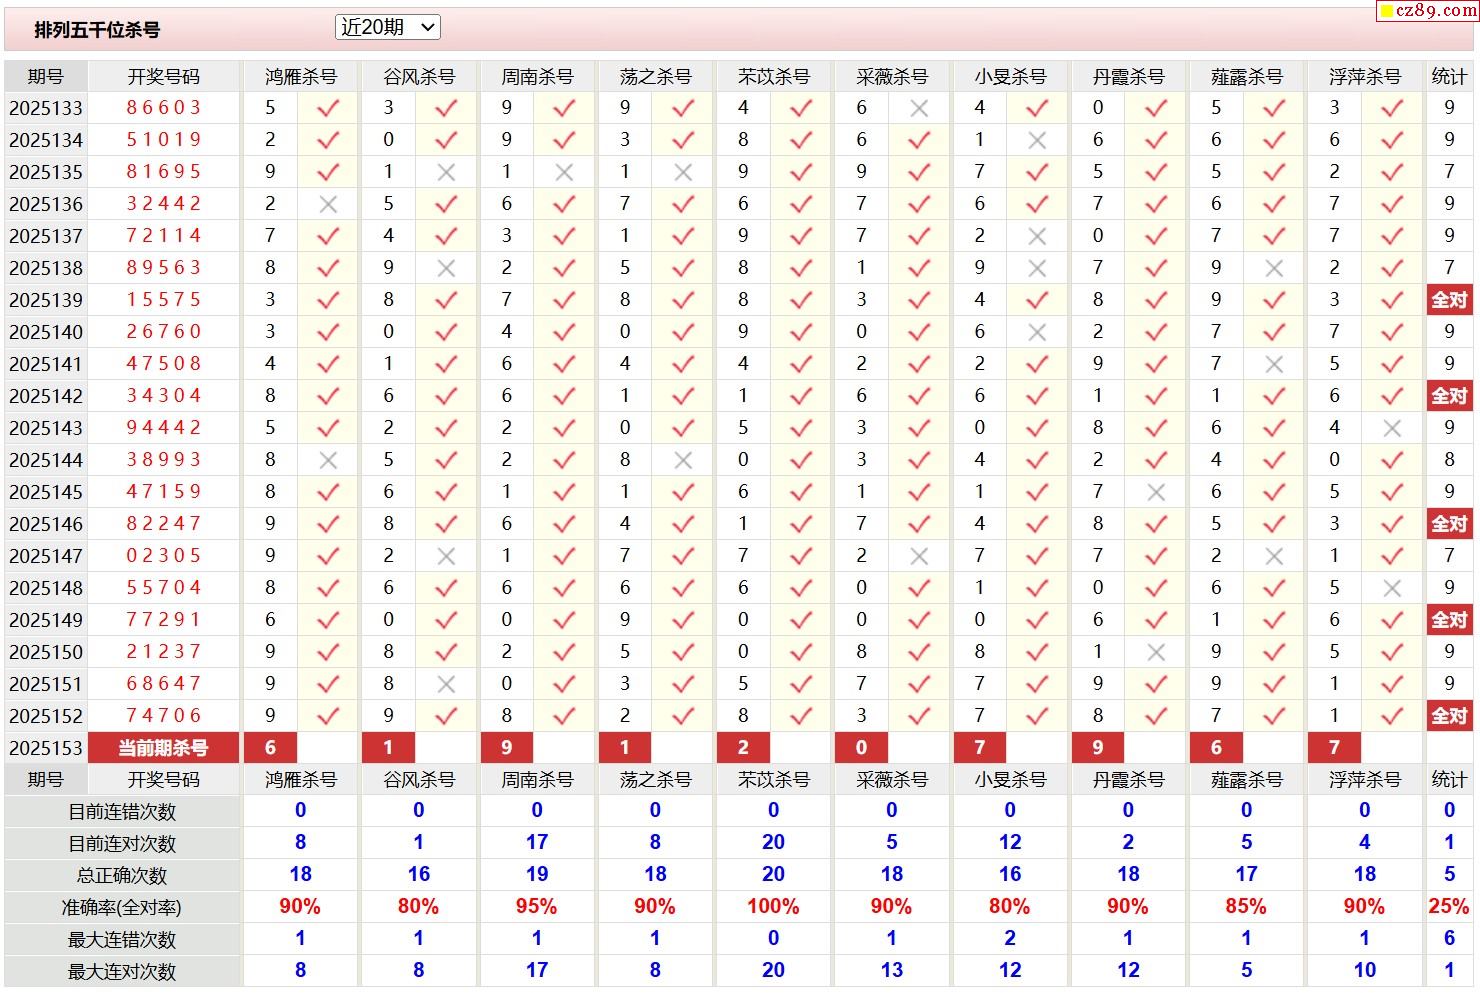The height and width of the screenshot is (993, 1480).
Task: Click the 目前连错次数 row label
Action: [122, 812]
